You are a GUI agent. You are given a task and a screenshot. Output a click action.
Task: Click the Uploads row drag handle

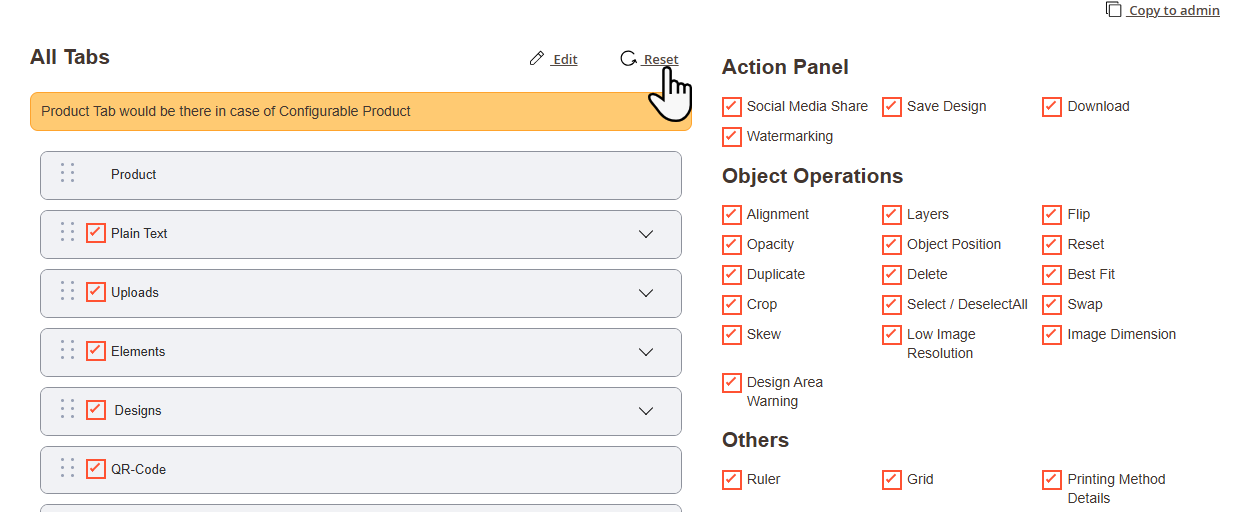click(x=67, y=291)
